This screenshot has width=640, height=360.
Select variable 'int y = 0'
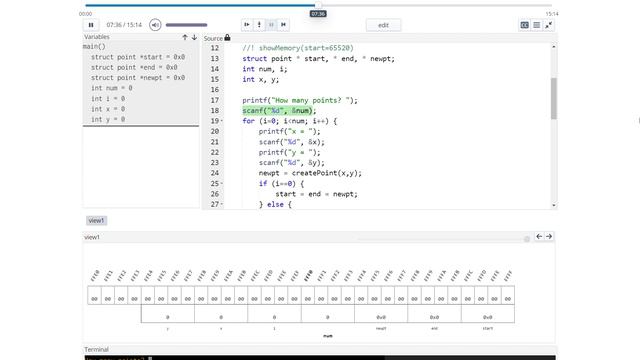click(108, 119)
